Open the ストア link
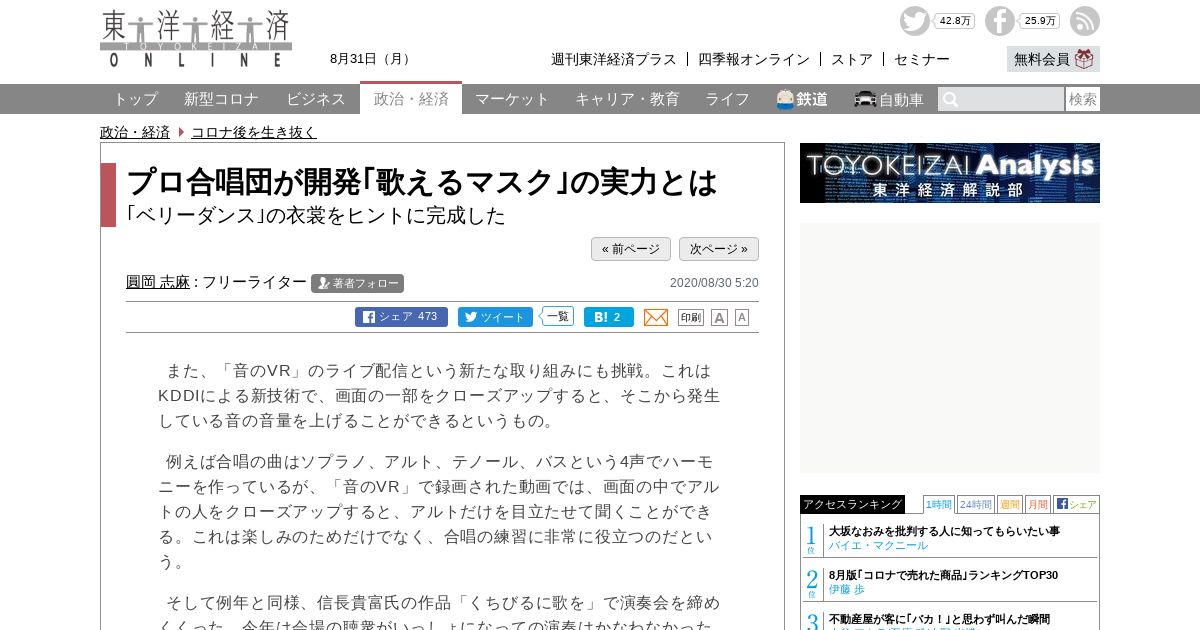This screenshot has height=630, width=1200. pos(852,59)
